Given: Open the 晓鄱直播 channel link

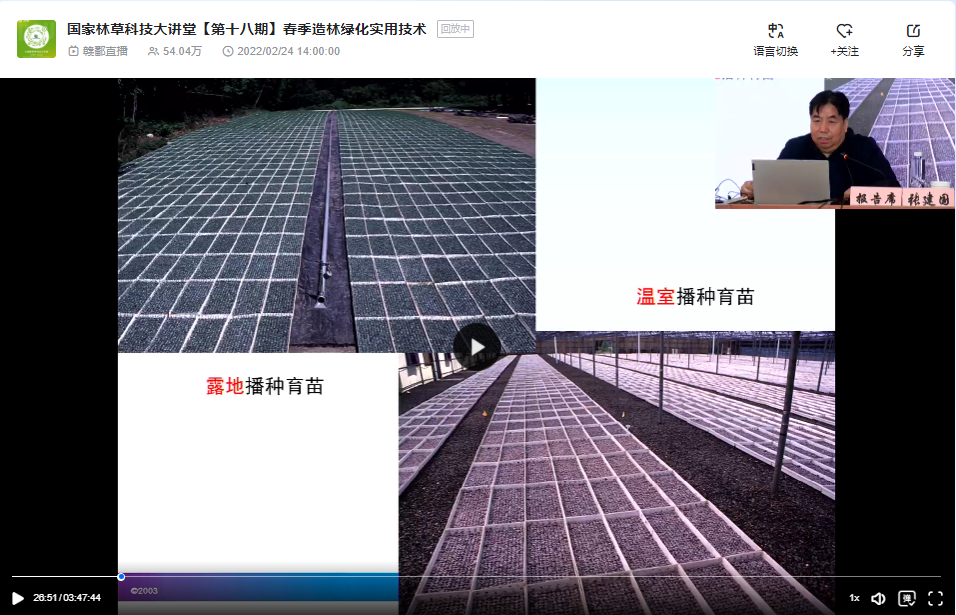Looking at the screenshot, I should click(105, 51).
